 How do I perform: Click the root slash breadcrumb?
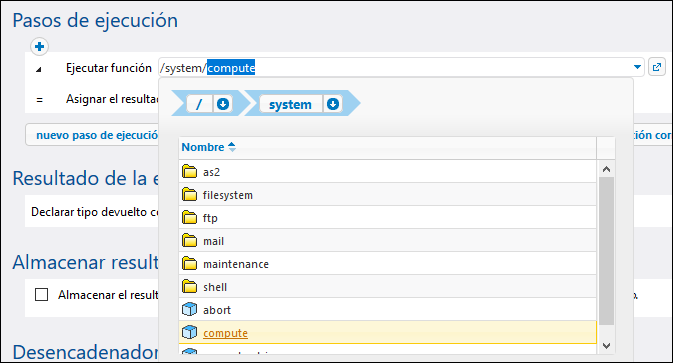[x=199, y=104]
